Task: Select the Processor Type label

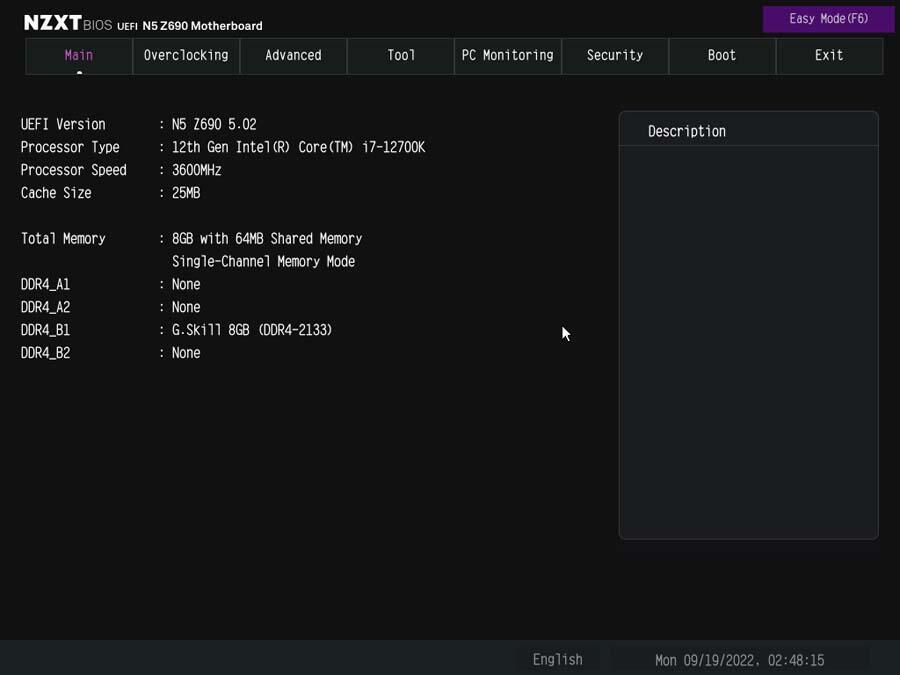Action: coord(70,148)
